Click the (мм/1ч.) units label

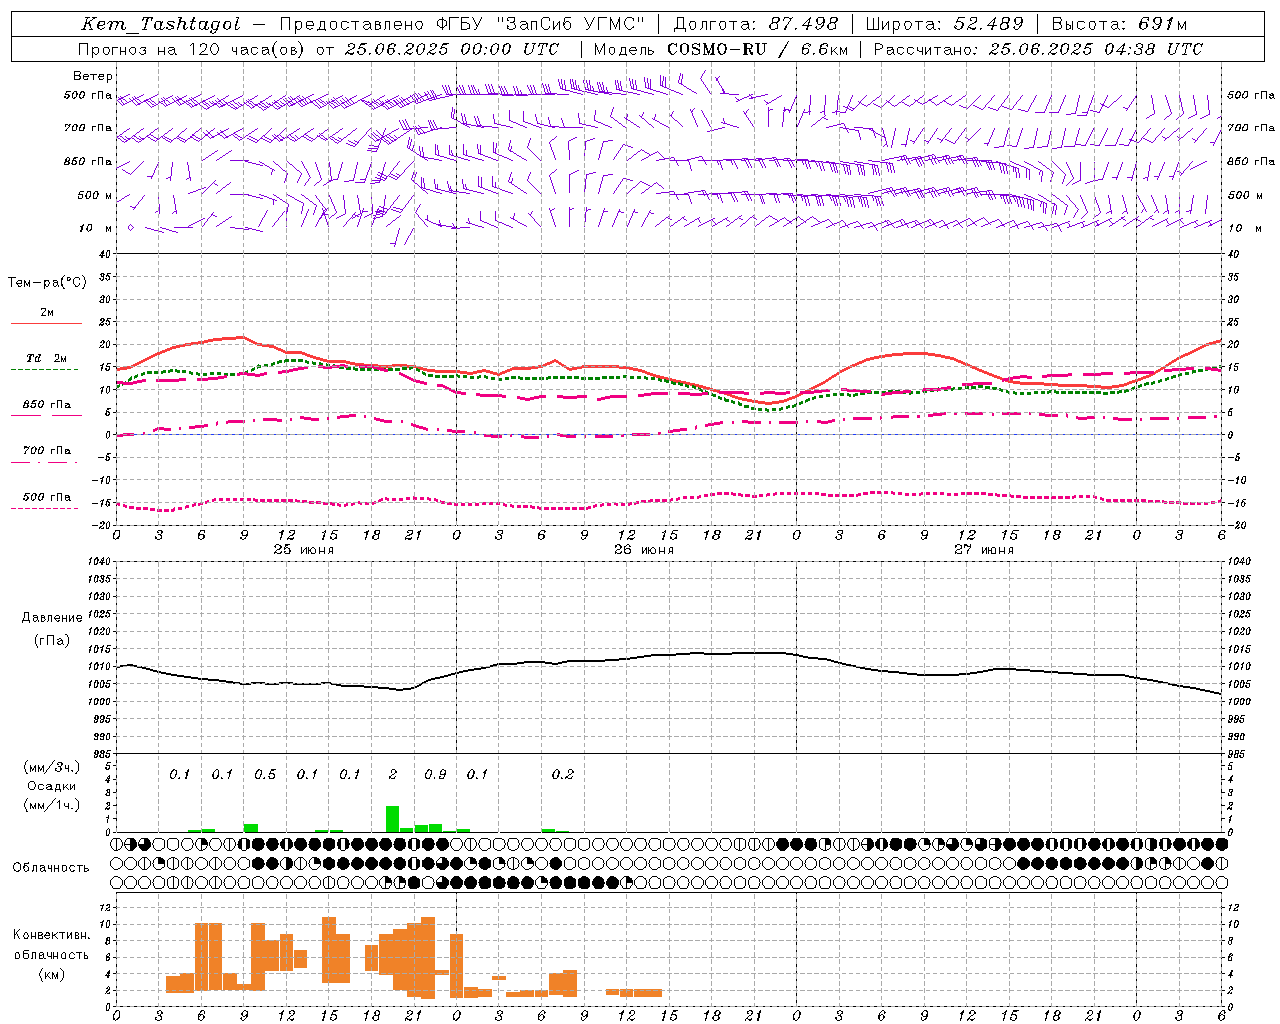[51, 805]
